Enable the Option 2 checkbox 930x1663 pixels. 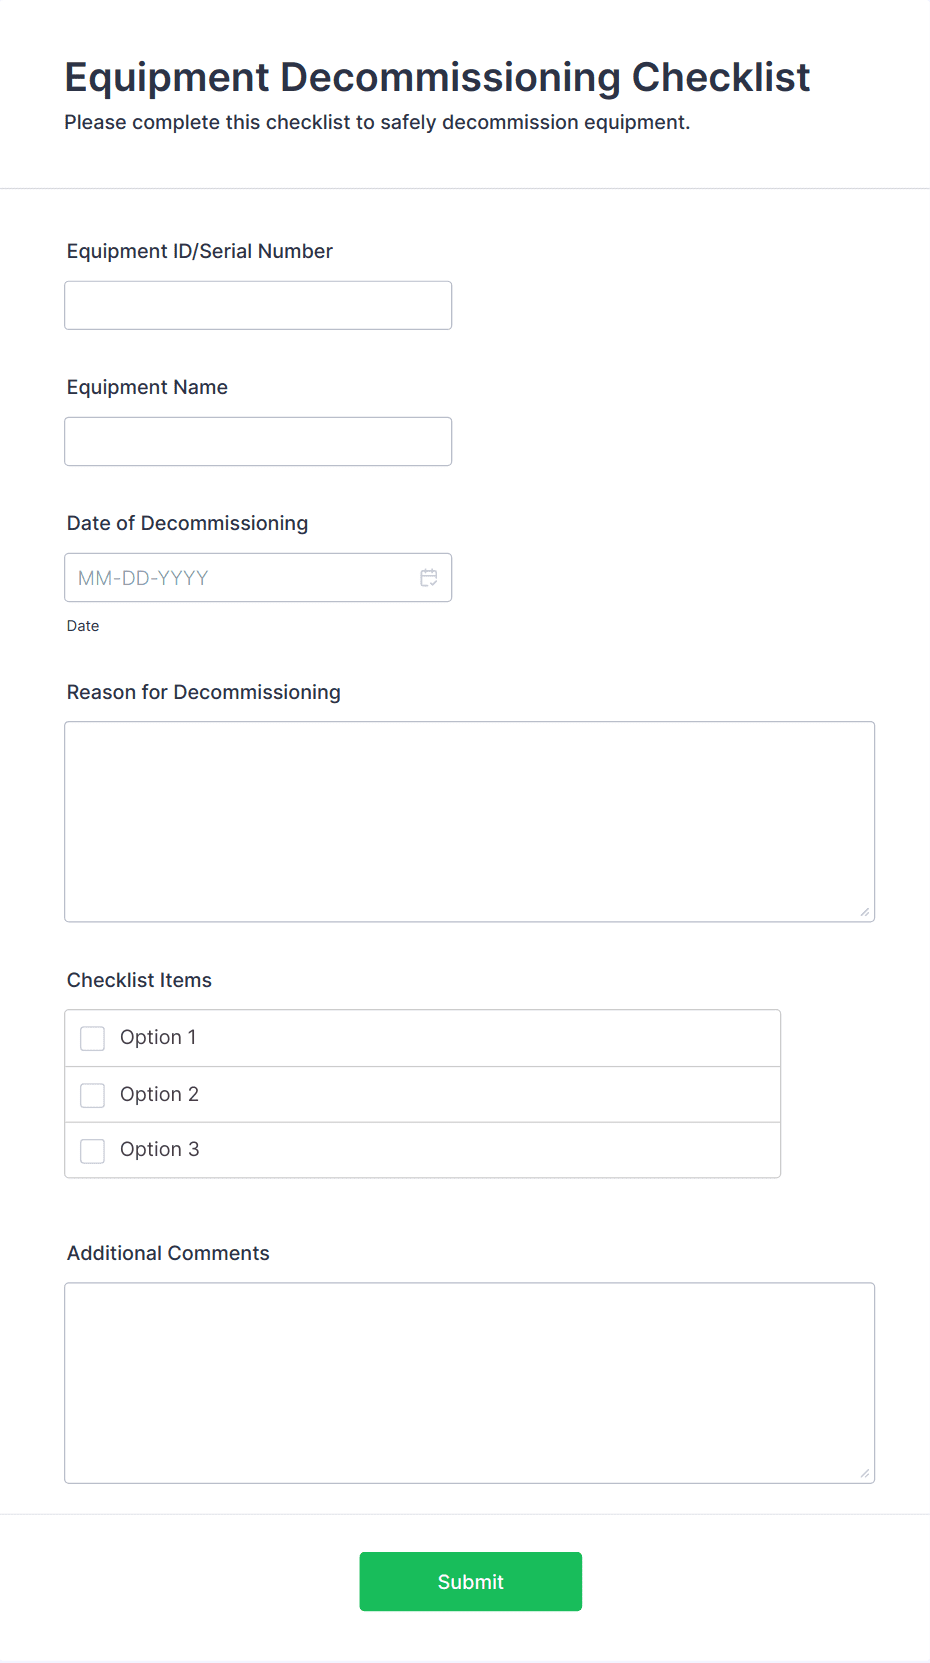tap(93, 1095)
